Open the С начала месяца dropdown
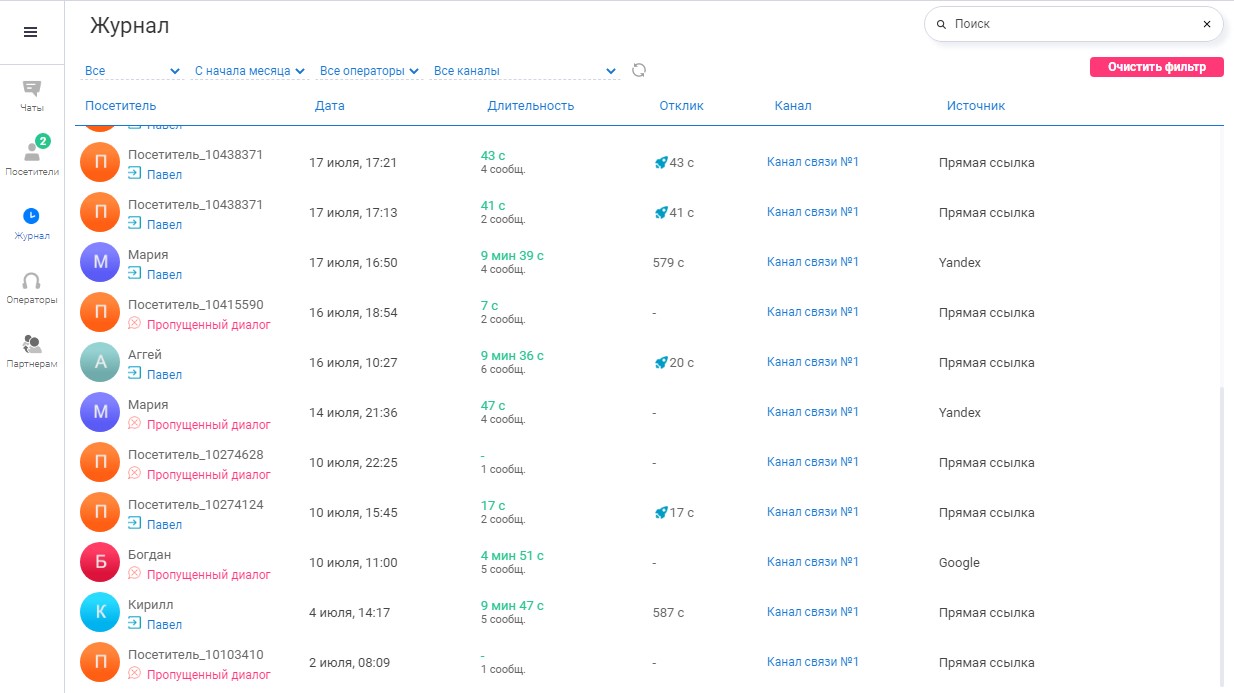Image resolution: width=1234 pixels, height=693 pixels. 250,71
